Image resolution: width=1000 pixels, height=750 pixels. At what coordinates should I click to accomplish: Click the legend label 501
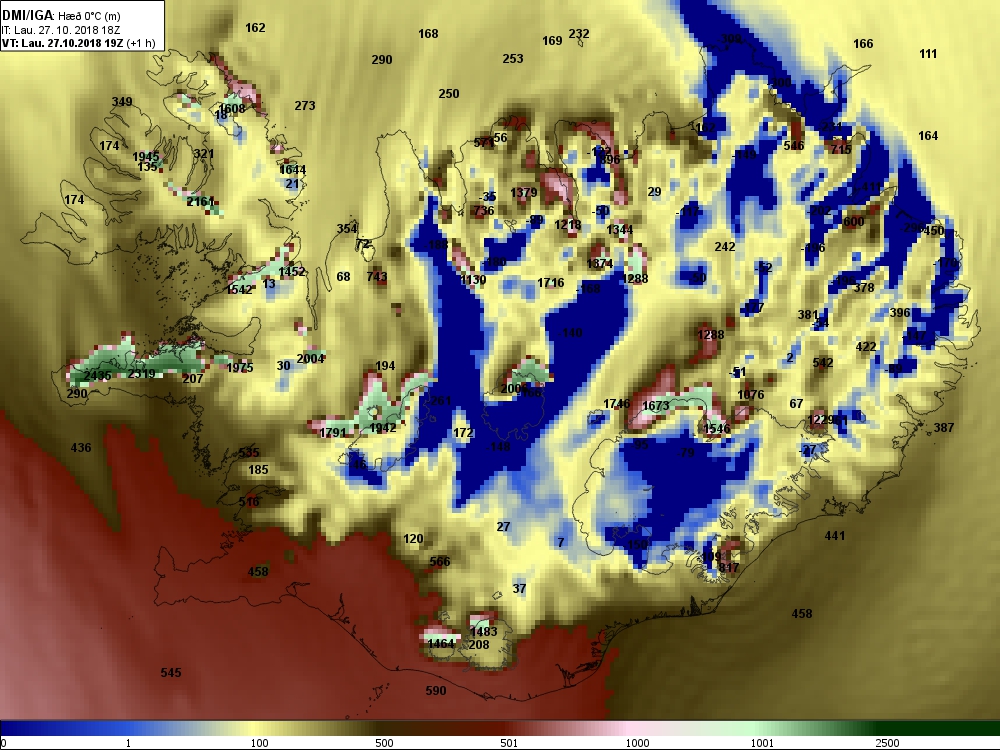pos(509,743)
